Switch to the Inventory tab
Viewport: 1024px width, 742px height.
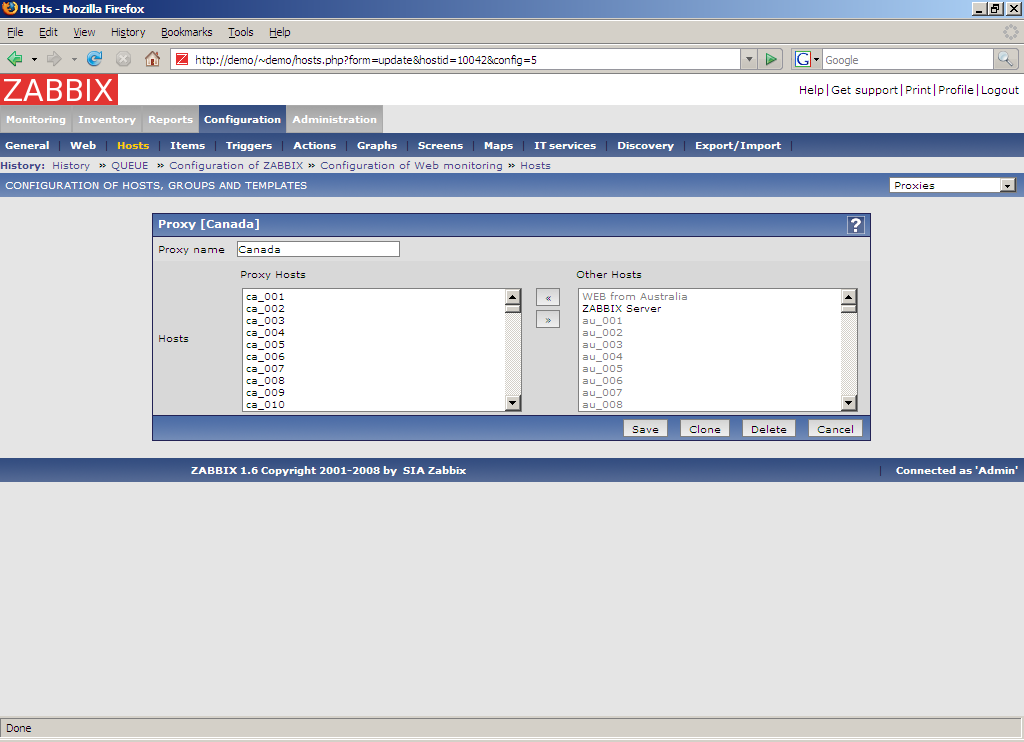click(107, 120)
